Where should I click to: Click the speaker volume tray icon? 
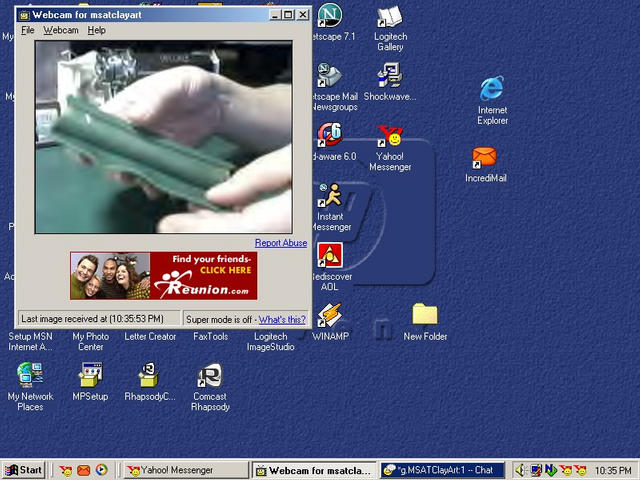520,471
